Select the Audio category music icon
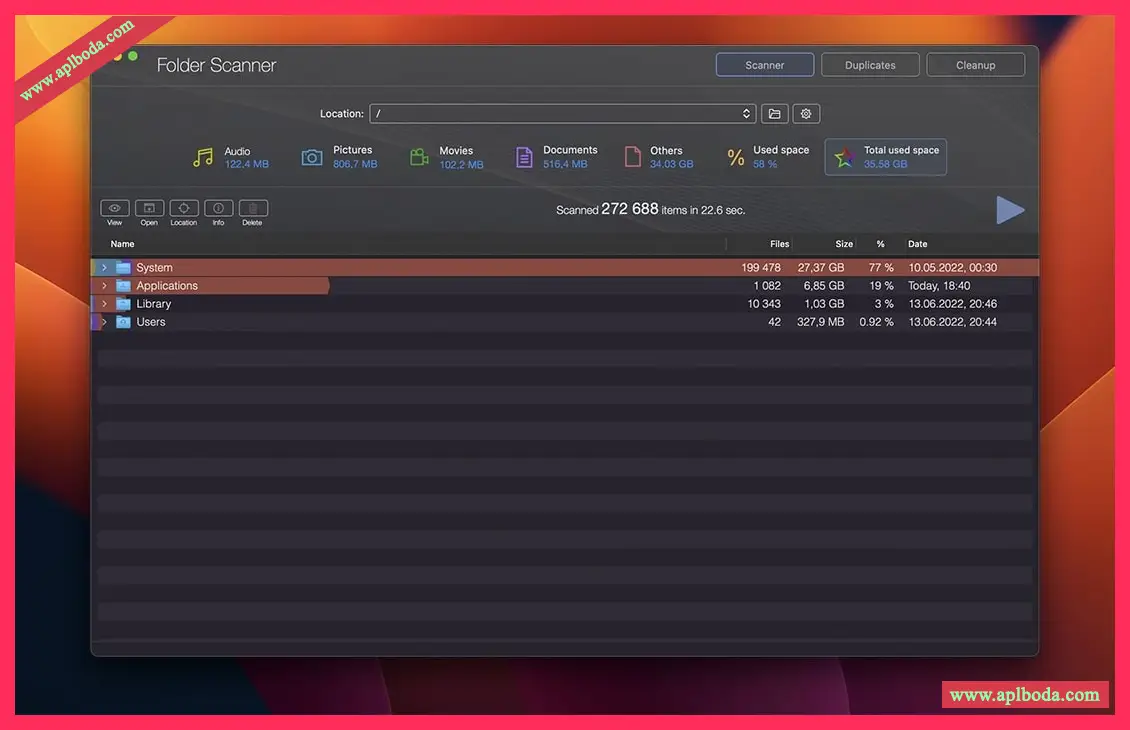The height and width of the screenshot is (730, 1130). pyautogui.click(x=204, y=157)
